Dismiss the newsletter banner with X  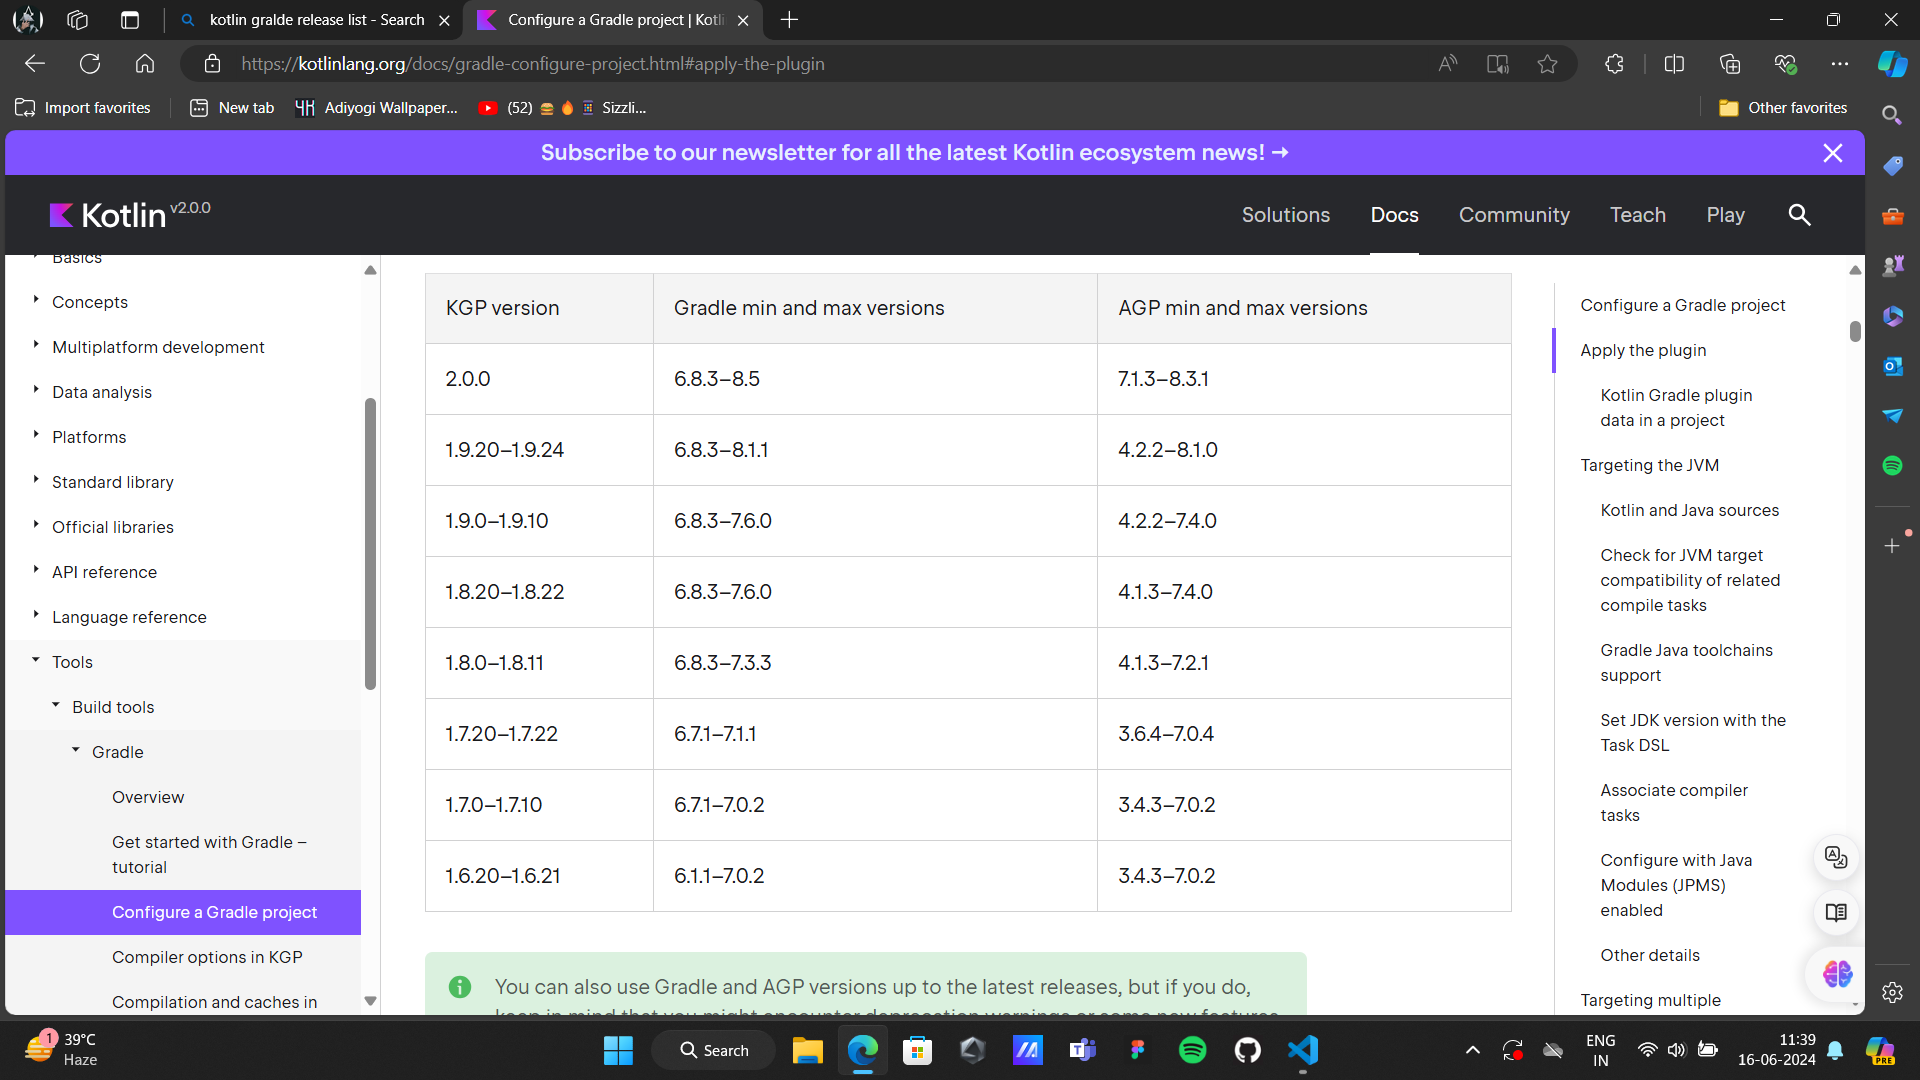(1832, 153)
